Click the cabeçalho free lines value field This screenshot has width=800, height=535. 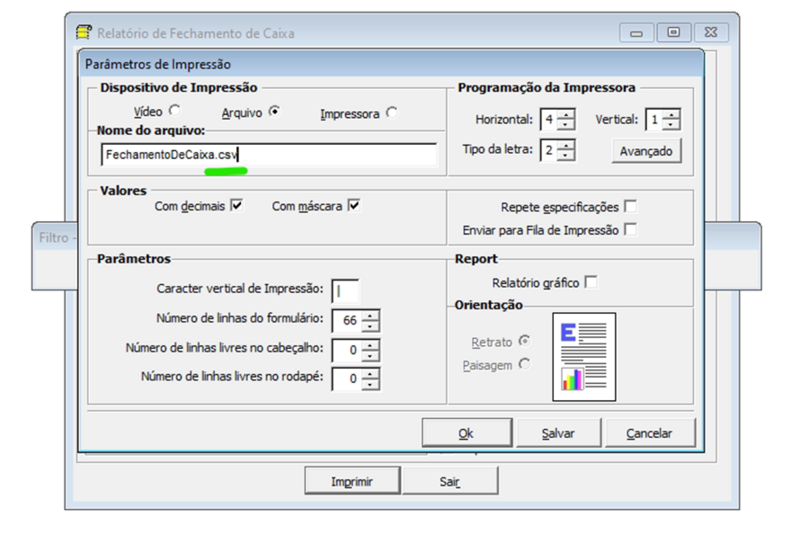(x=347, y=350)
